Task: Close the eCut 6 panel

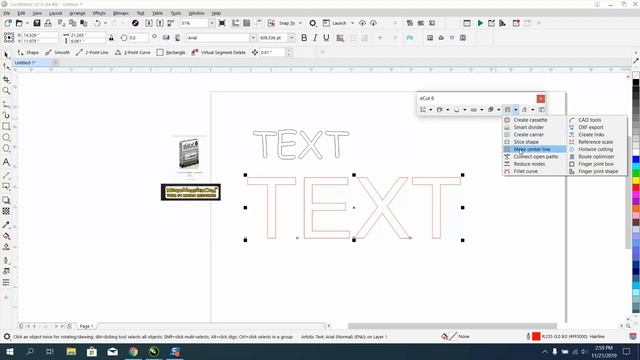Action: pos(540,98)
